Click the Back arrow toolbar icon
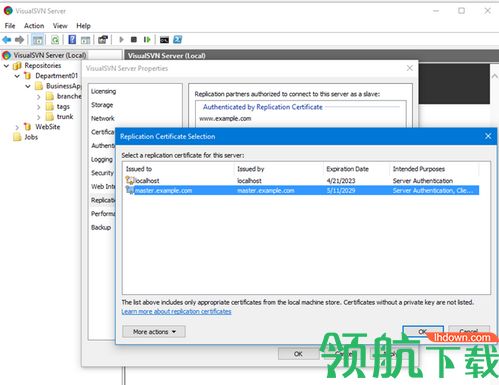This screenshot has height=385, width=499. pos(7,40)
